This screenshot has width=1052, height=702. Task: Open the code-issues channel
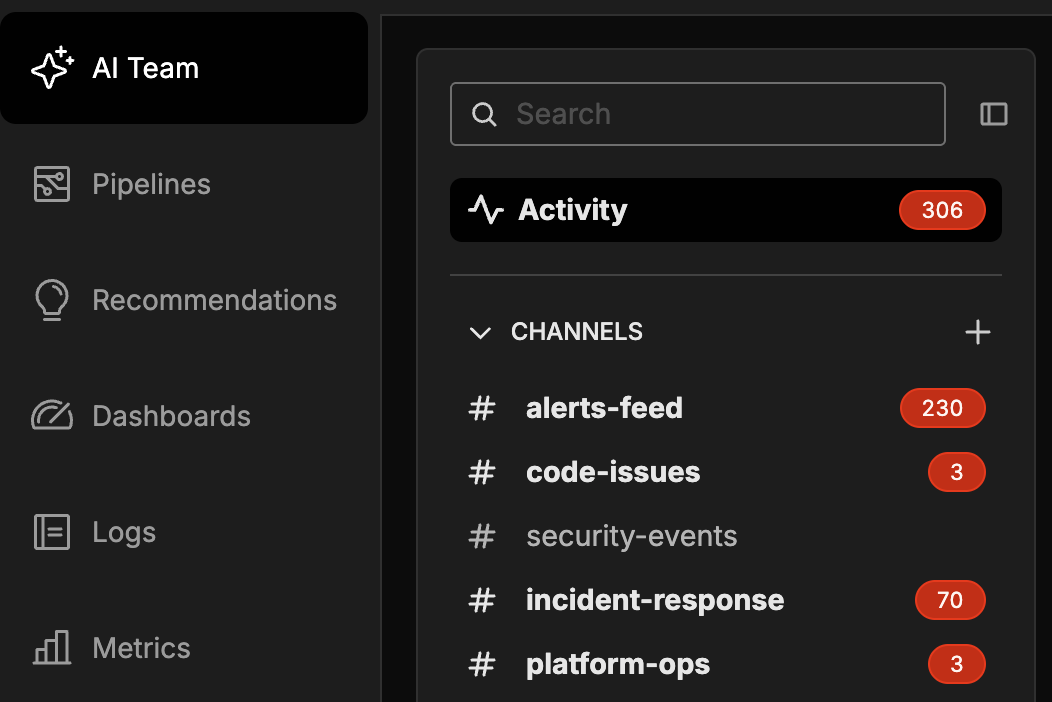point(613,472)
